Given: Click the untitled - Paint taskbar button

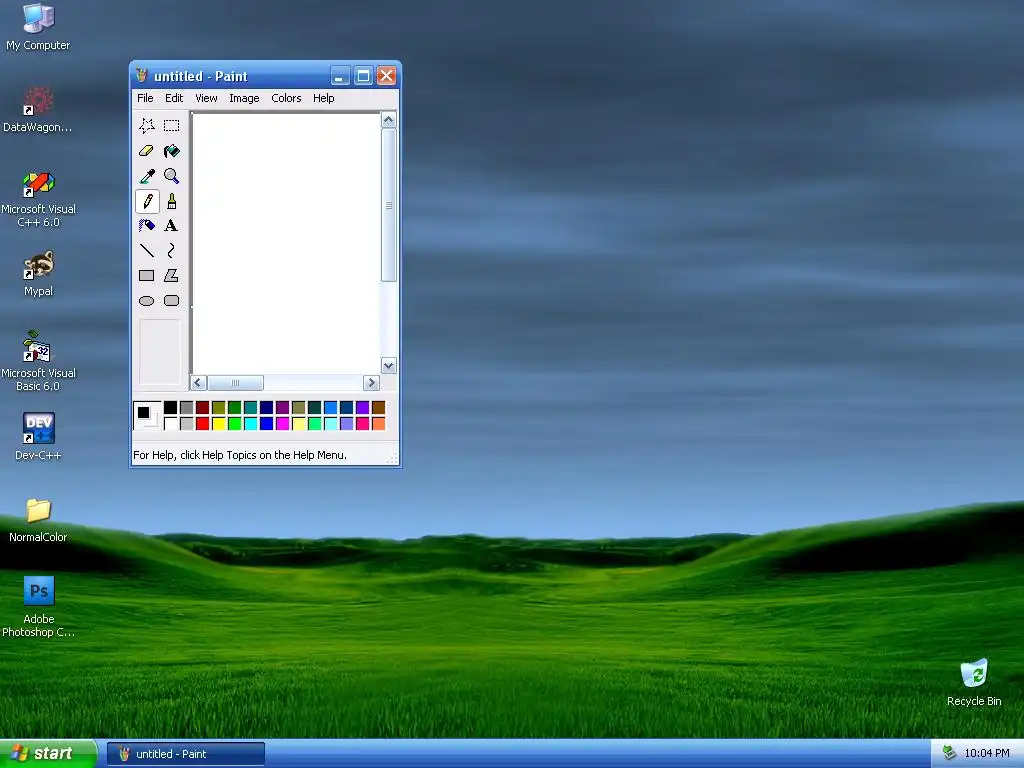Looking at the screenshot, I should tap(186, 754).
